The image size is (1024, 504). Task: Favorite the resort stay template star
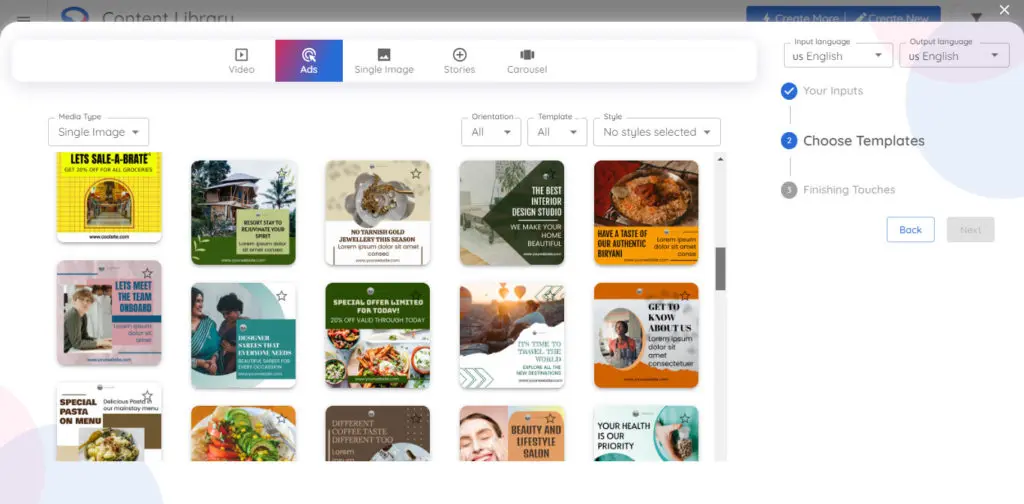point(281,173)
